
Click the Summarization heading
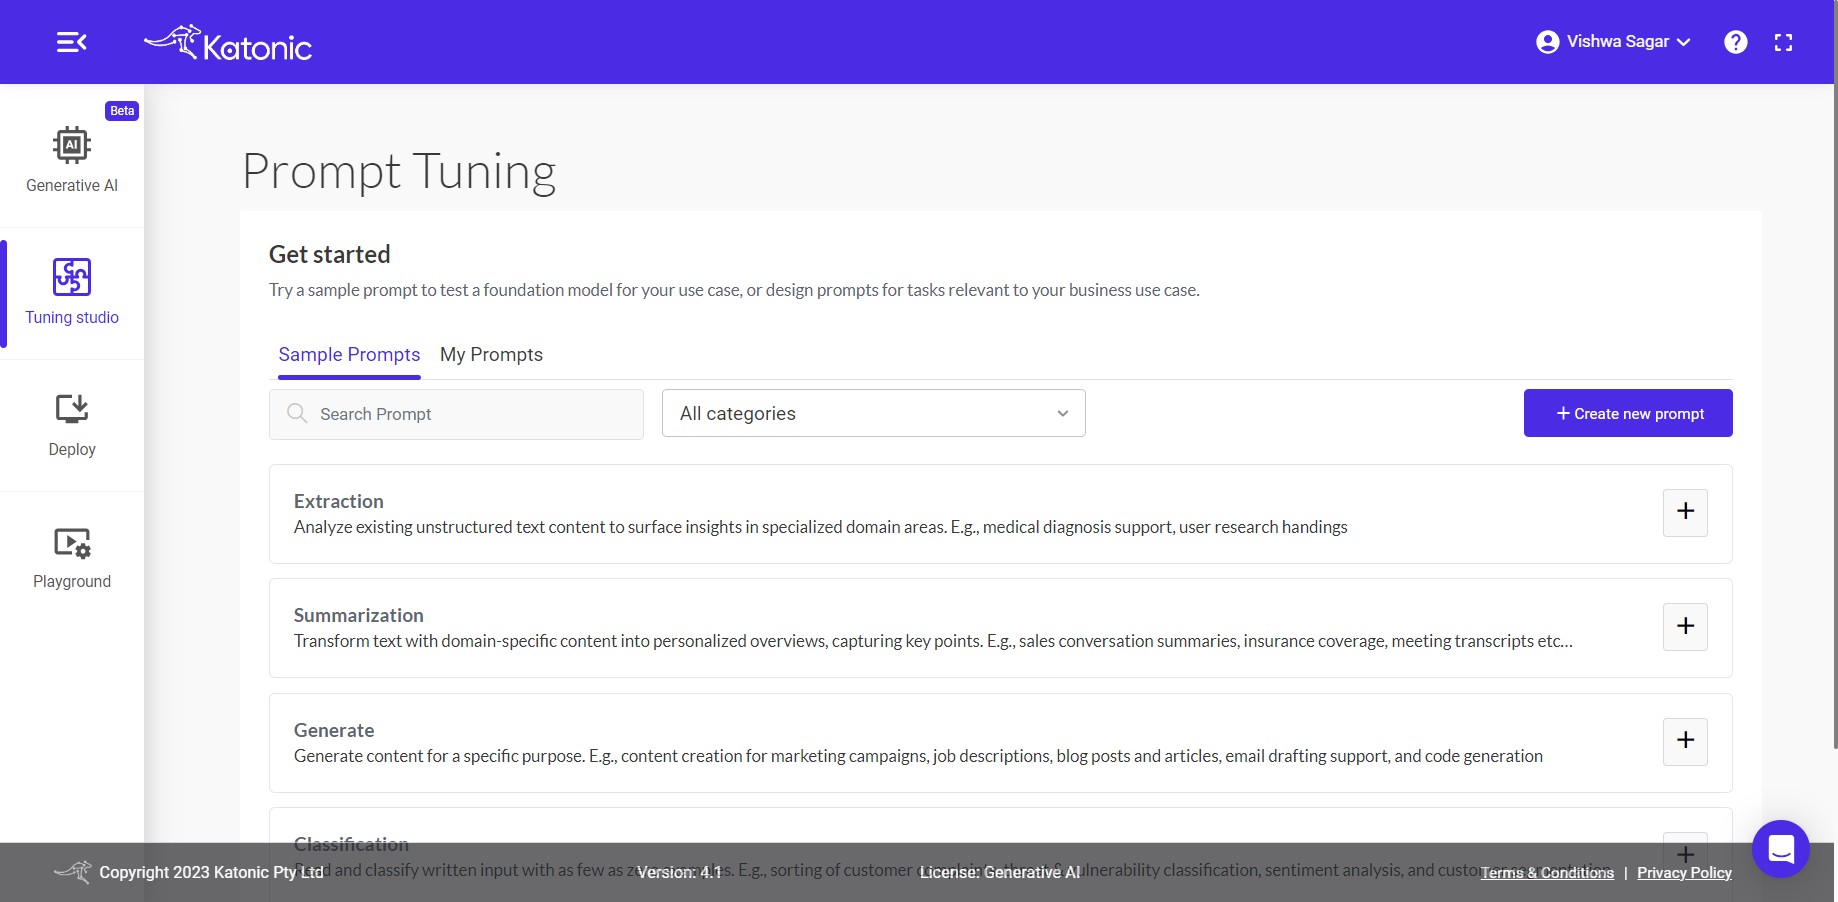359,615
